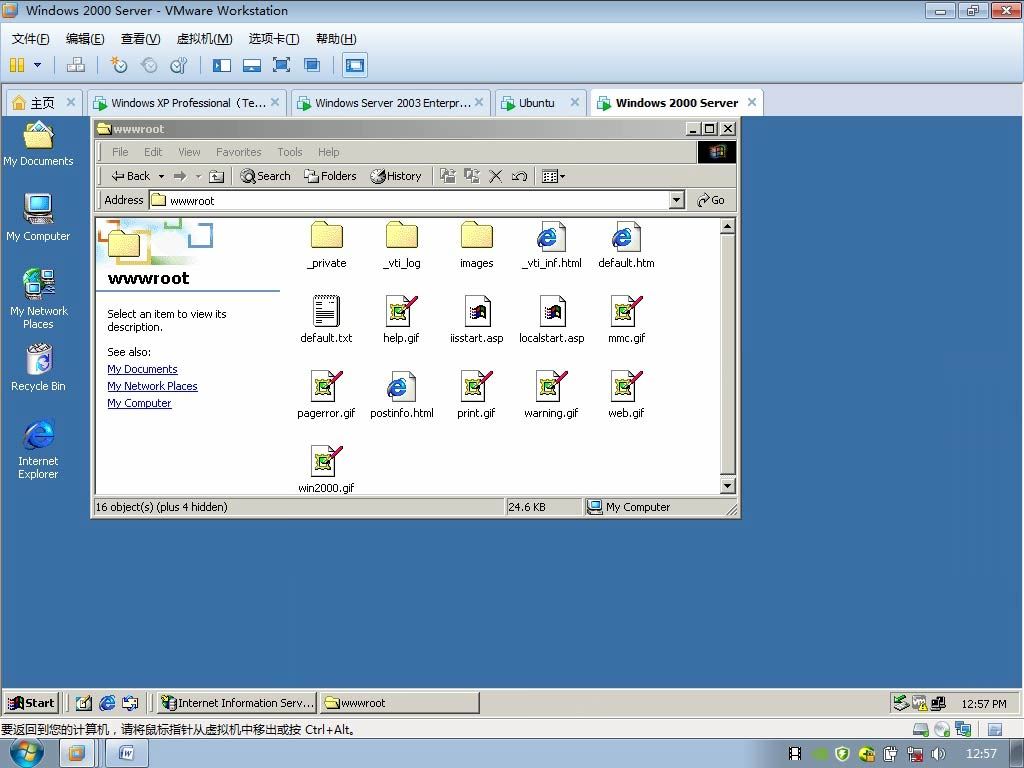Open the Views dropdown in Explorer toolbar
This screenshot has height=768, width=1024.
(554, 176)
